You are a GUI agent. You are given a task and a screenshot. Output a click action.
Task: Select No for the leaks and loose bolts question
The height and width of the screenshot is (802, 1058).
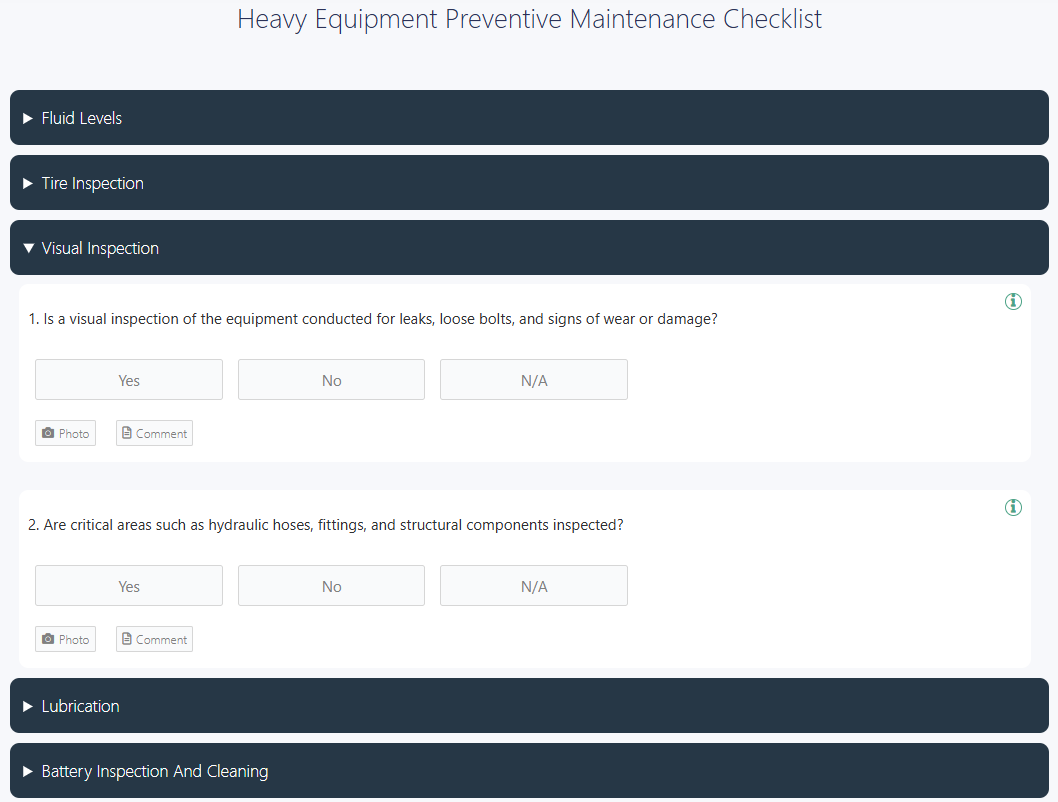click(331, 380)
